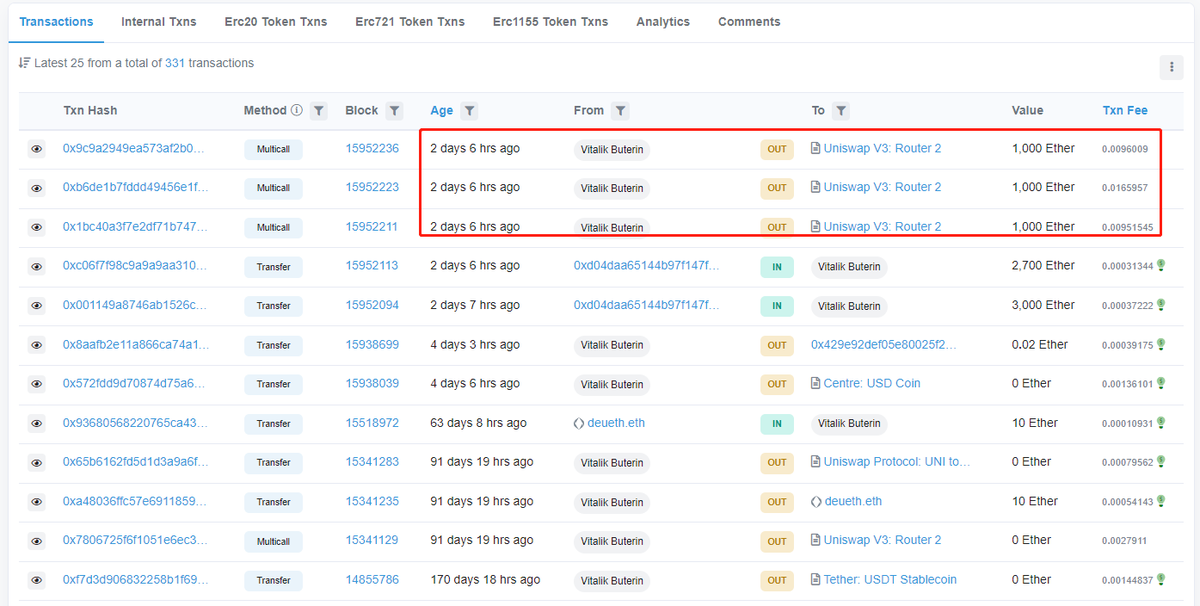
Task: Open the Method column filter funnel
Action: click(319, 110)
